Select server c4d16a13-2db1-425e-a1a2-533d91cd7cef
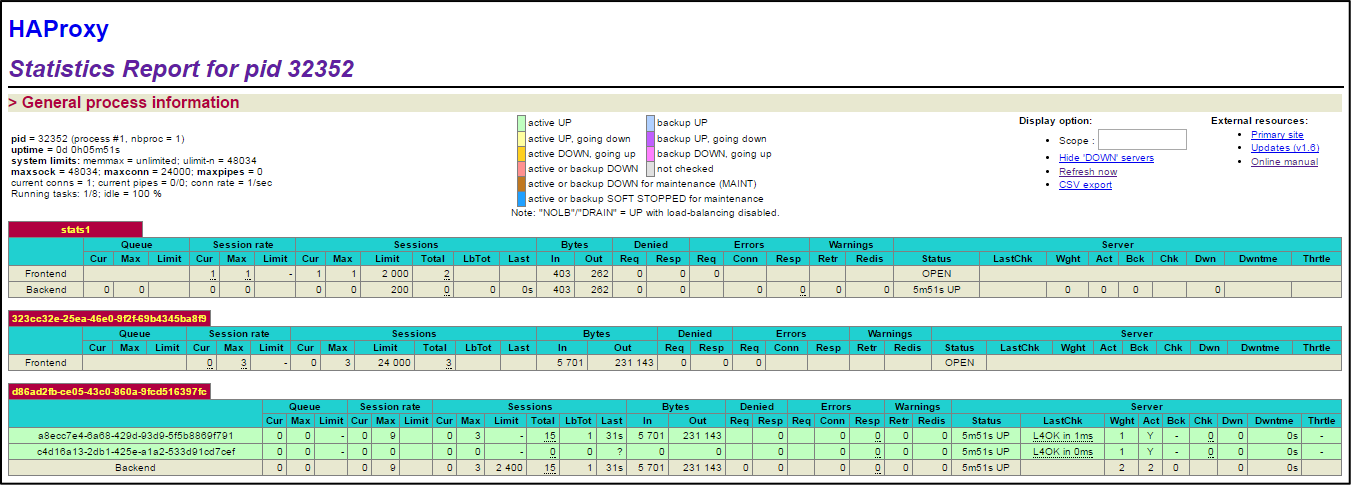The image size is (1351, 485). [x=135, y=452]
